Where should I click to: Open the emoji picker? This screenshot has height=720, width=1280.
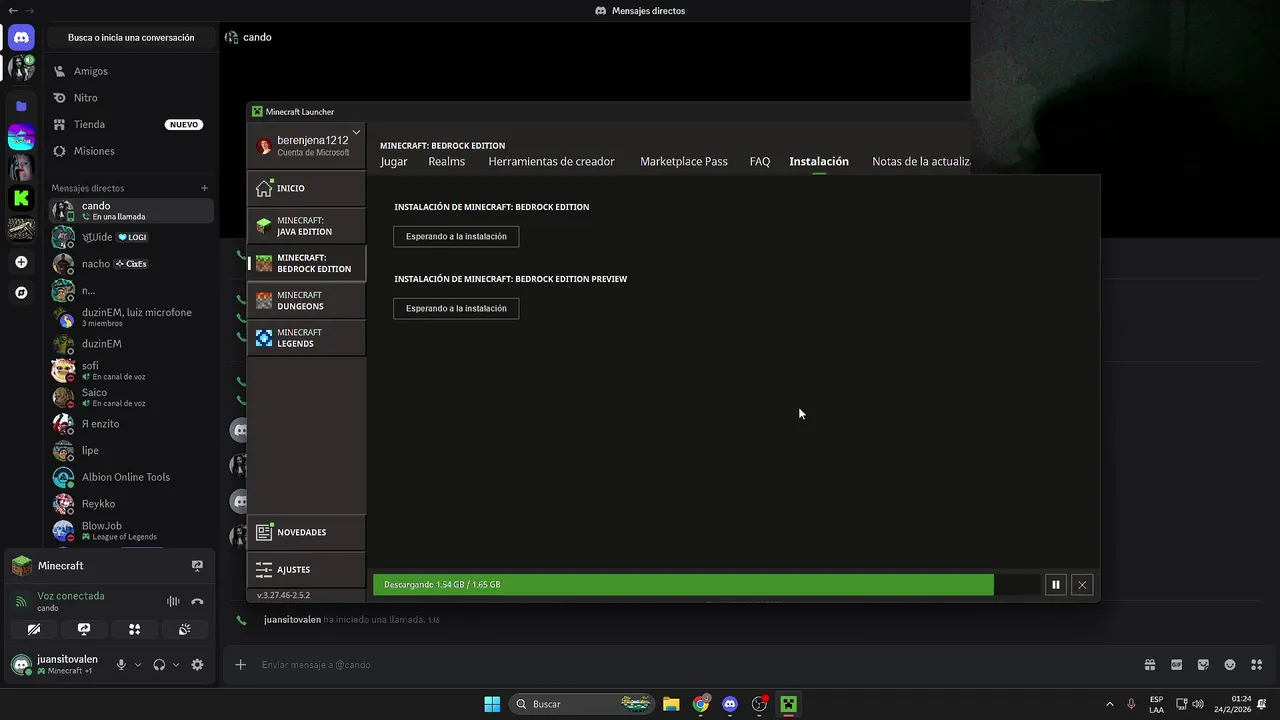1230,665
